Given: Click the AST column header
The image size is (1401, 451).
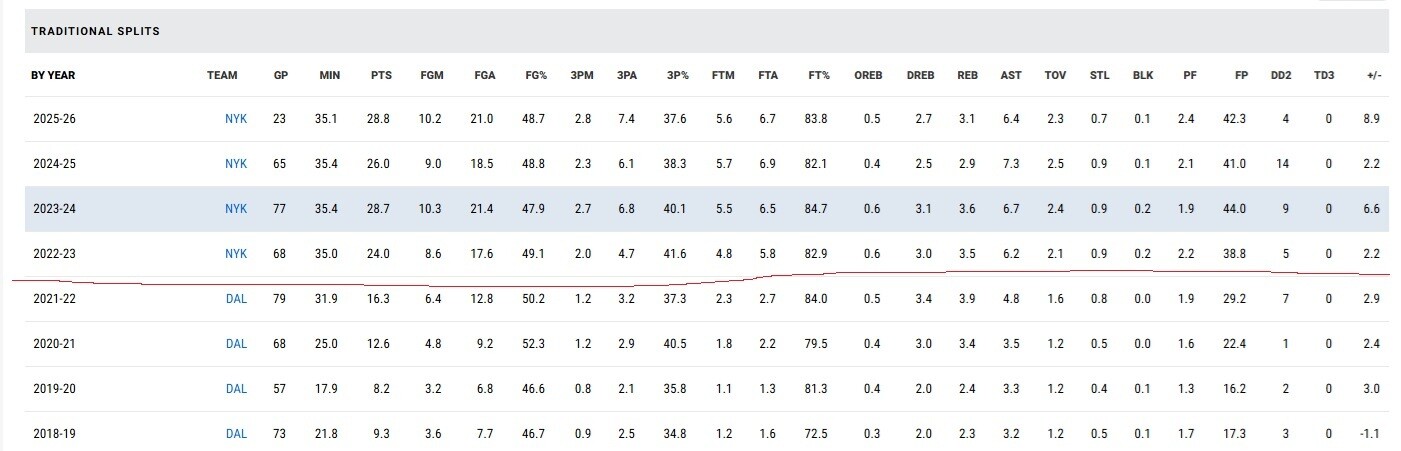Looking at the screenshot, I should (x=1011, y=75).
